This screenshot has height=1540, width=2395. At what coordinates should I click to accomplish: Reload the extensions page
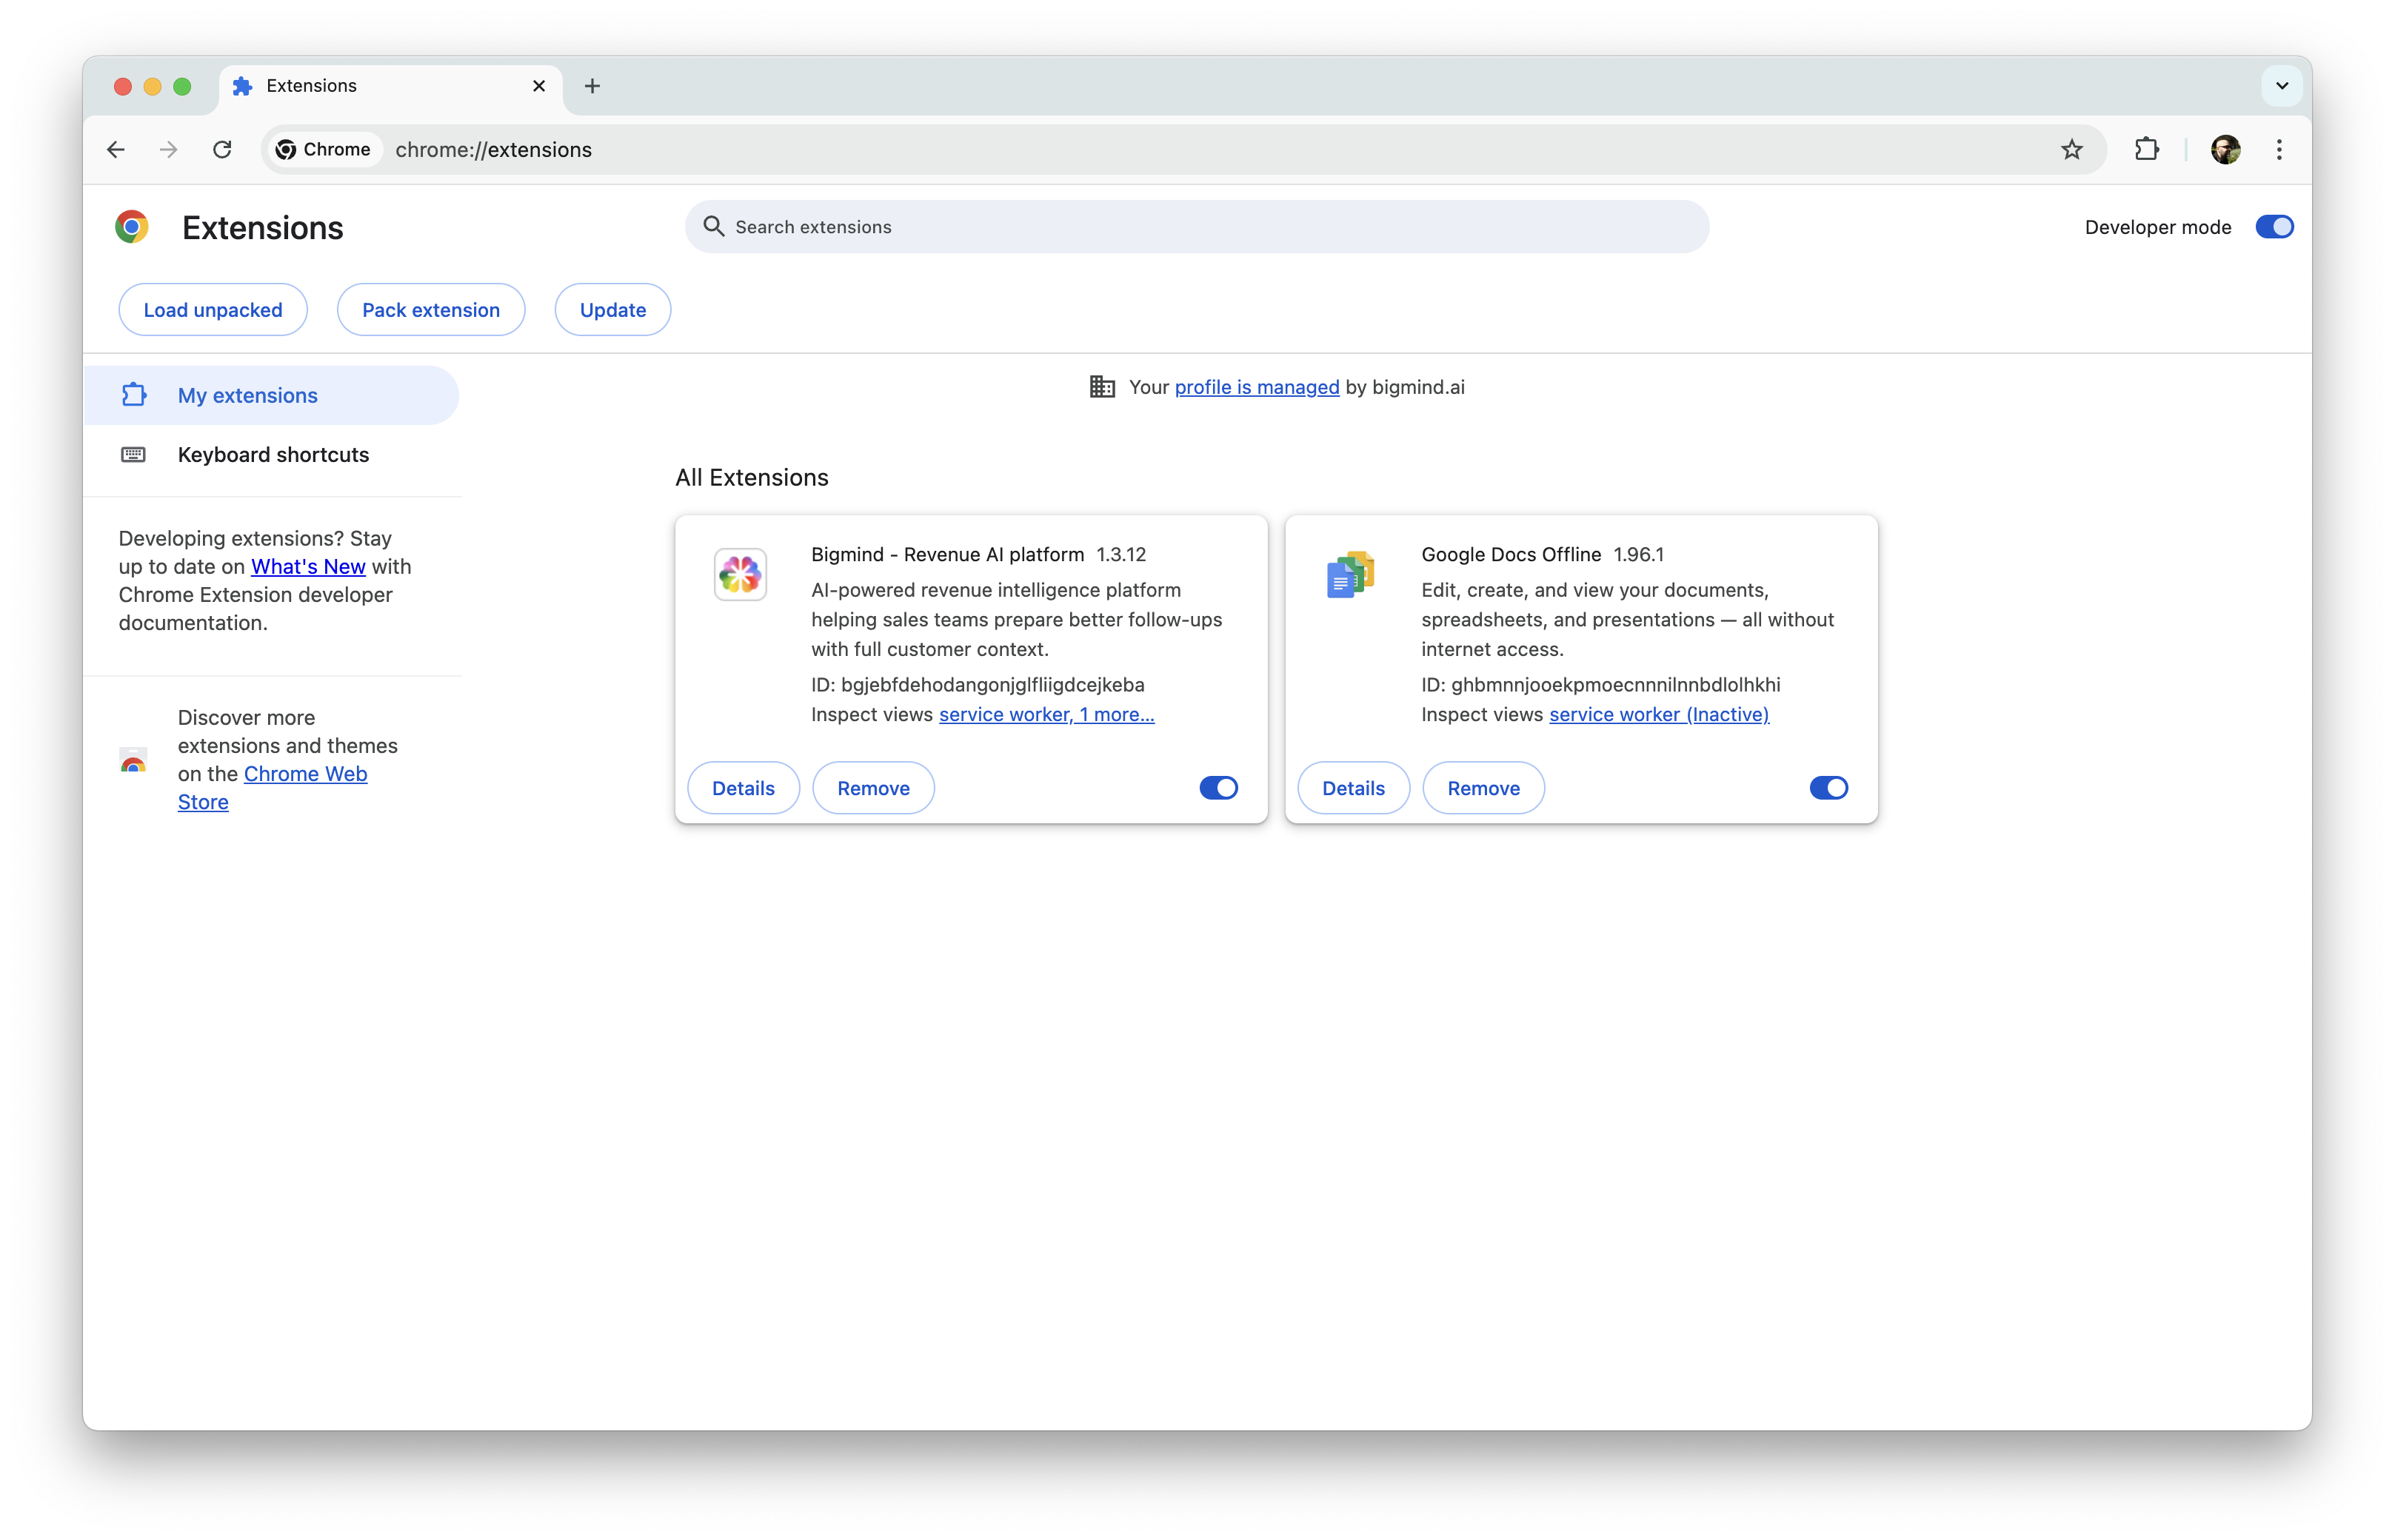coord(222,150)
